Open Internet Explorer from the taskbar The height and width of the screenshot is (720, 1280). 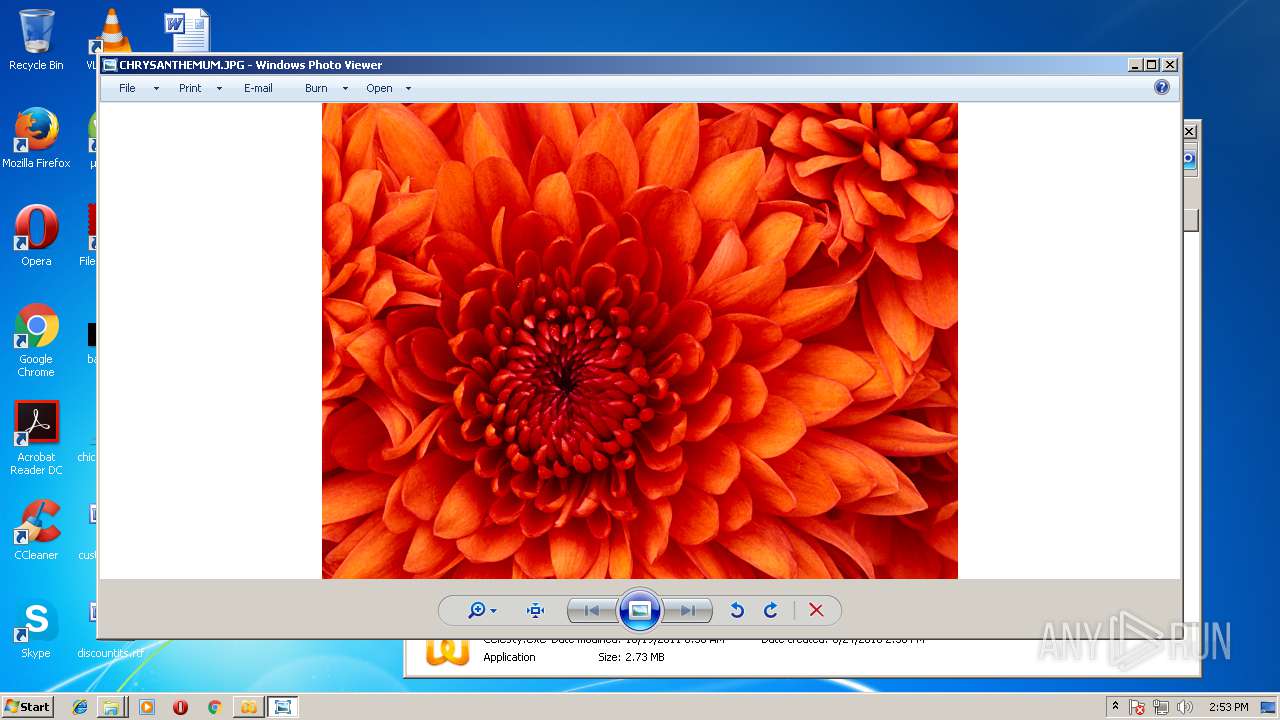point(80,706)
